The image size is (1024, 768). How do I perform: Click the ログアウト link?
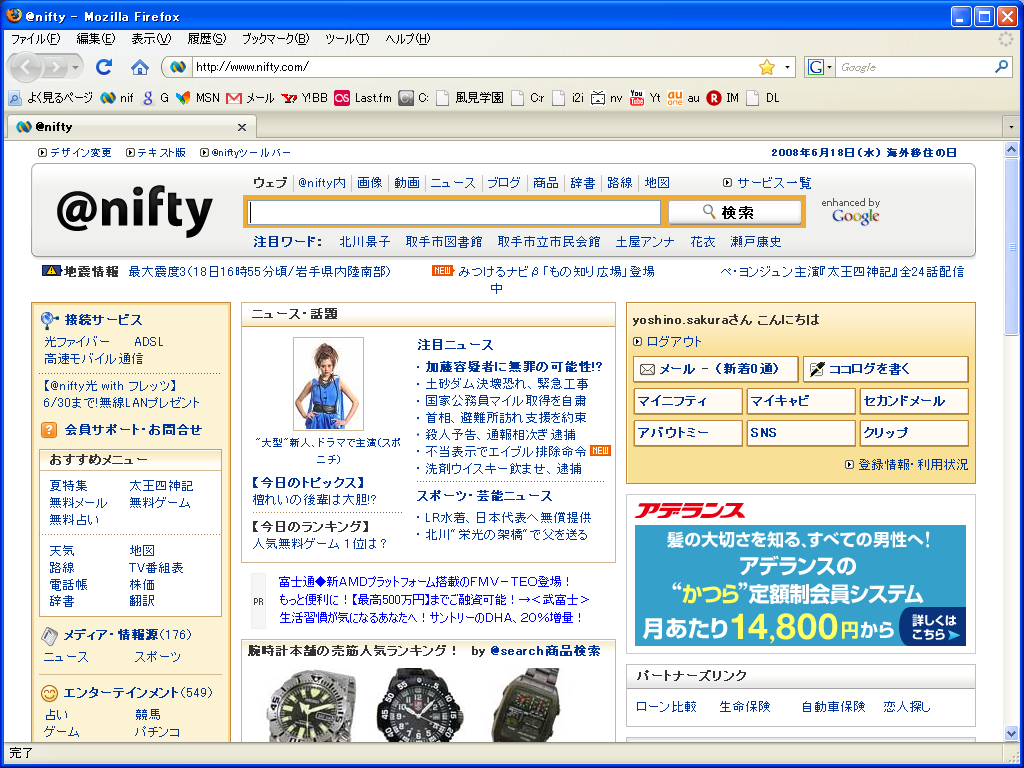673,342
